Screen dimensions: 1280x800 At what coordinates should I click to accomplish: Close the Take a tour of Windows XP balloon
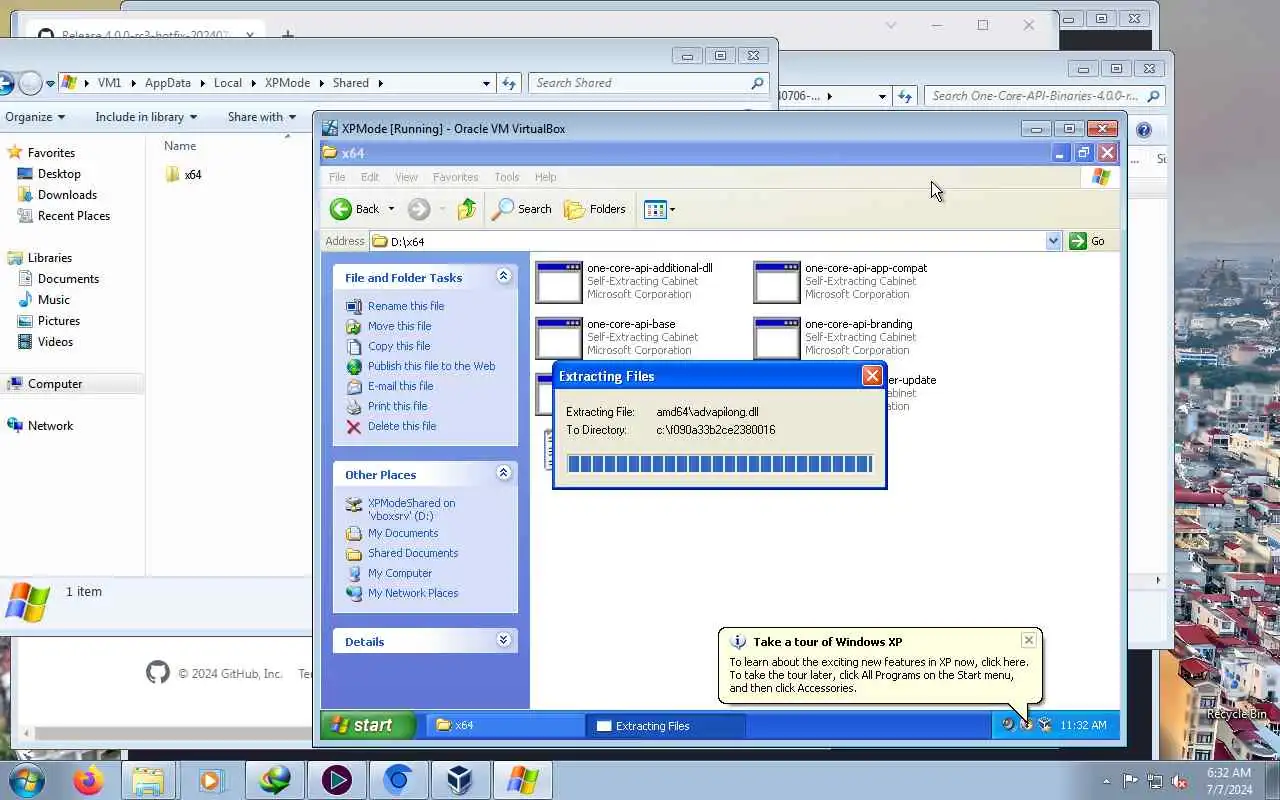click(x=1028, y=640)
